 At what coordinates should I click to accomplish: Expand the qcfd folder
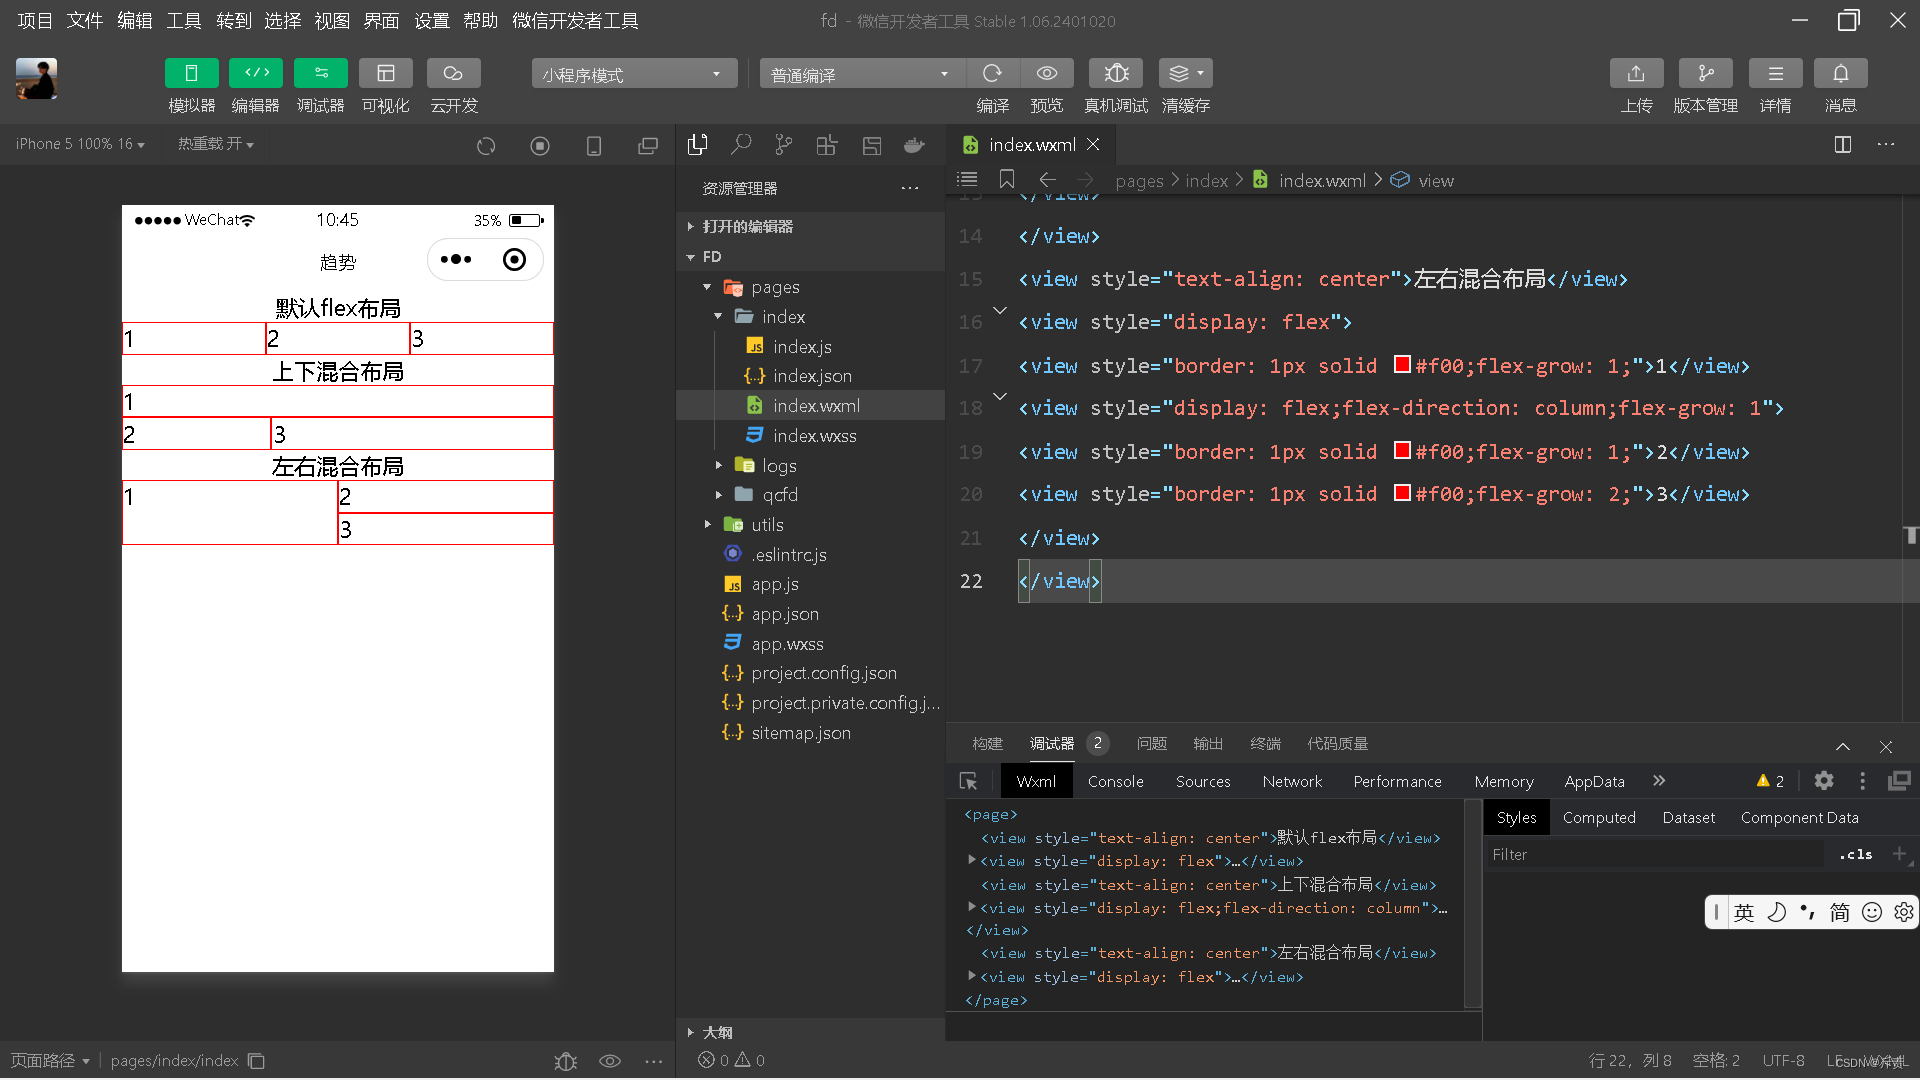810,495
